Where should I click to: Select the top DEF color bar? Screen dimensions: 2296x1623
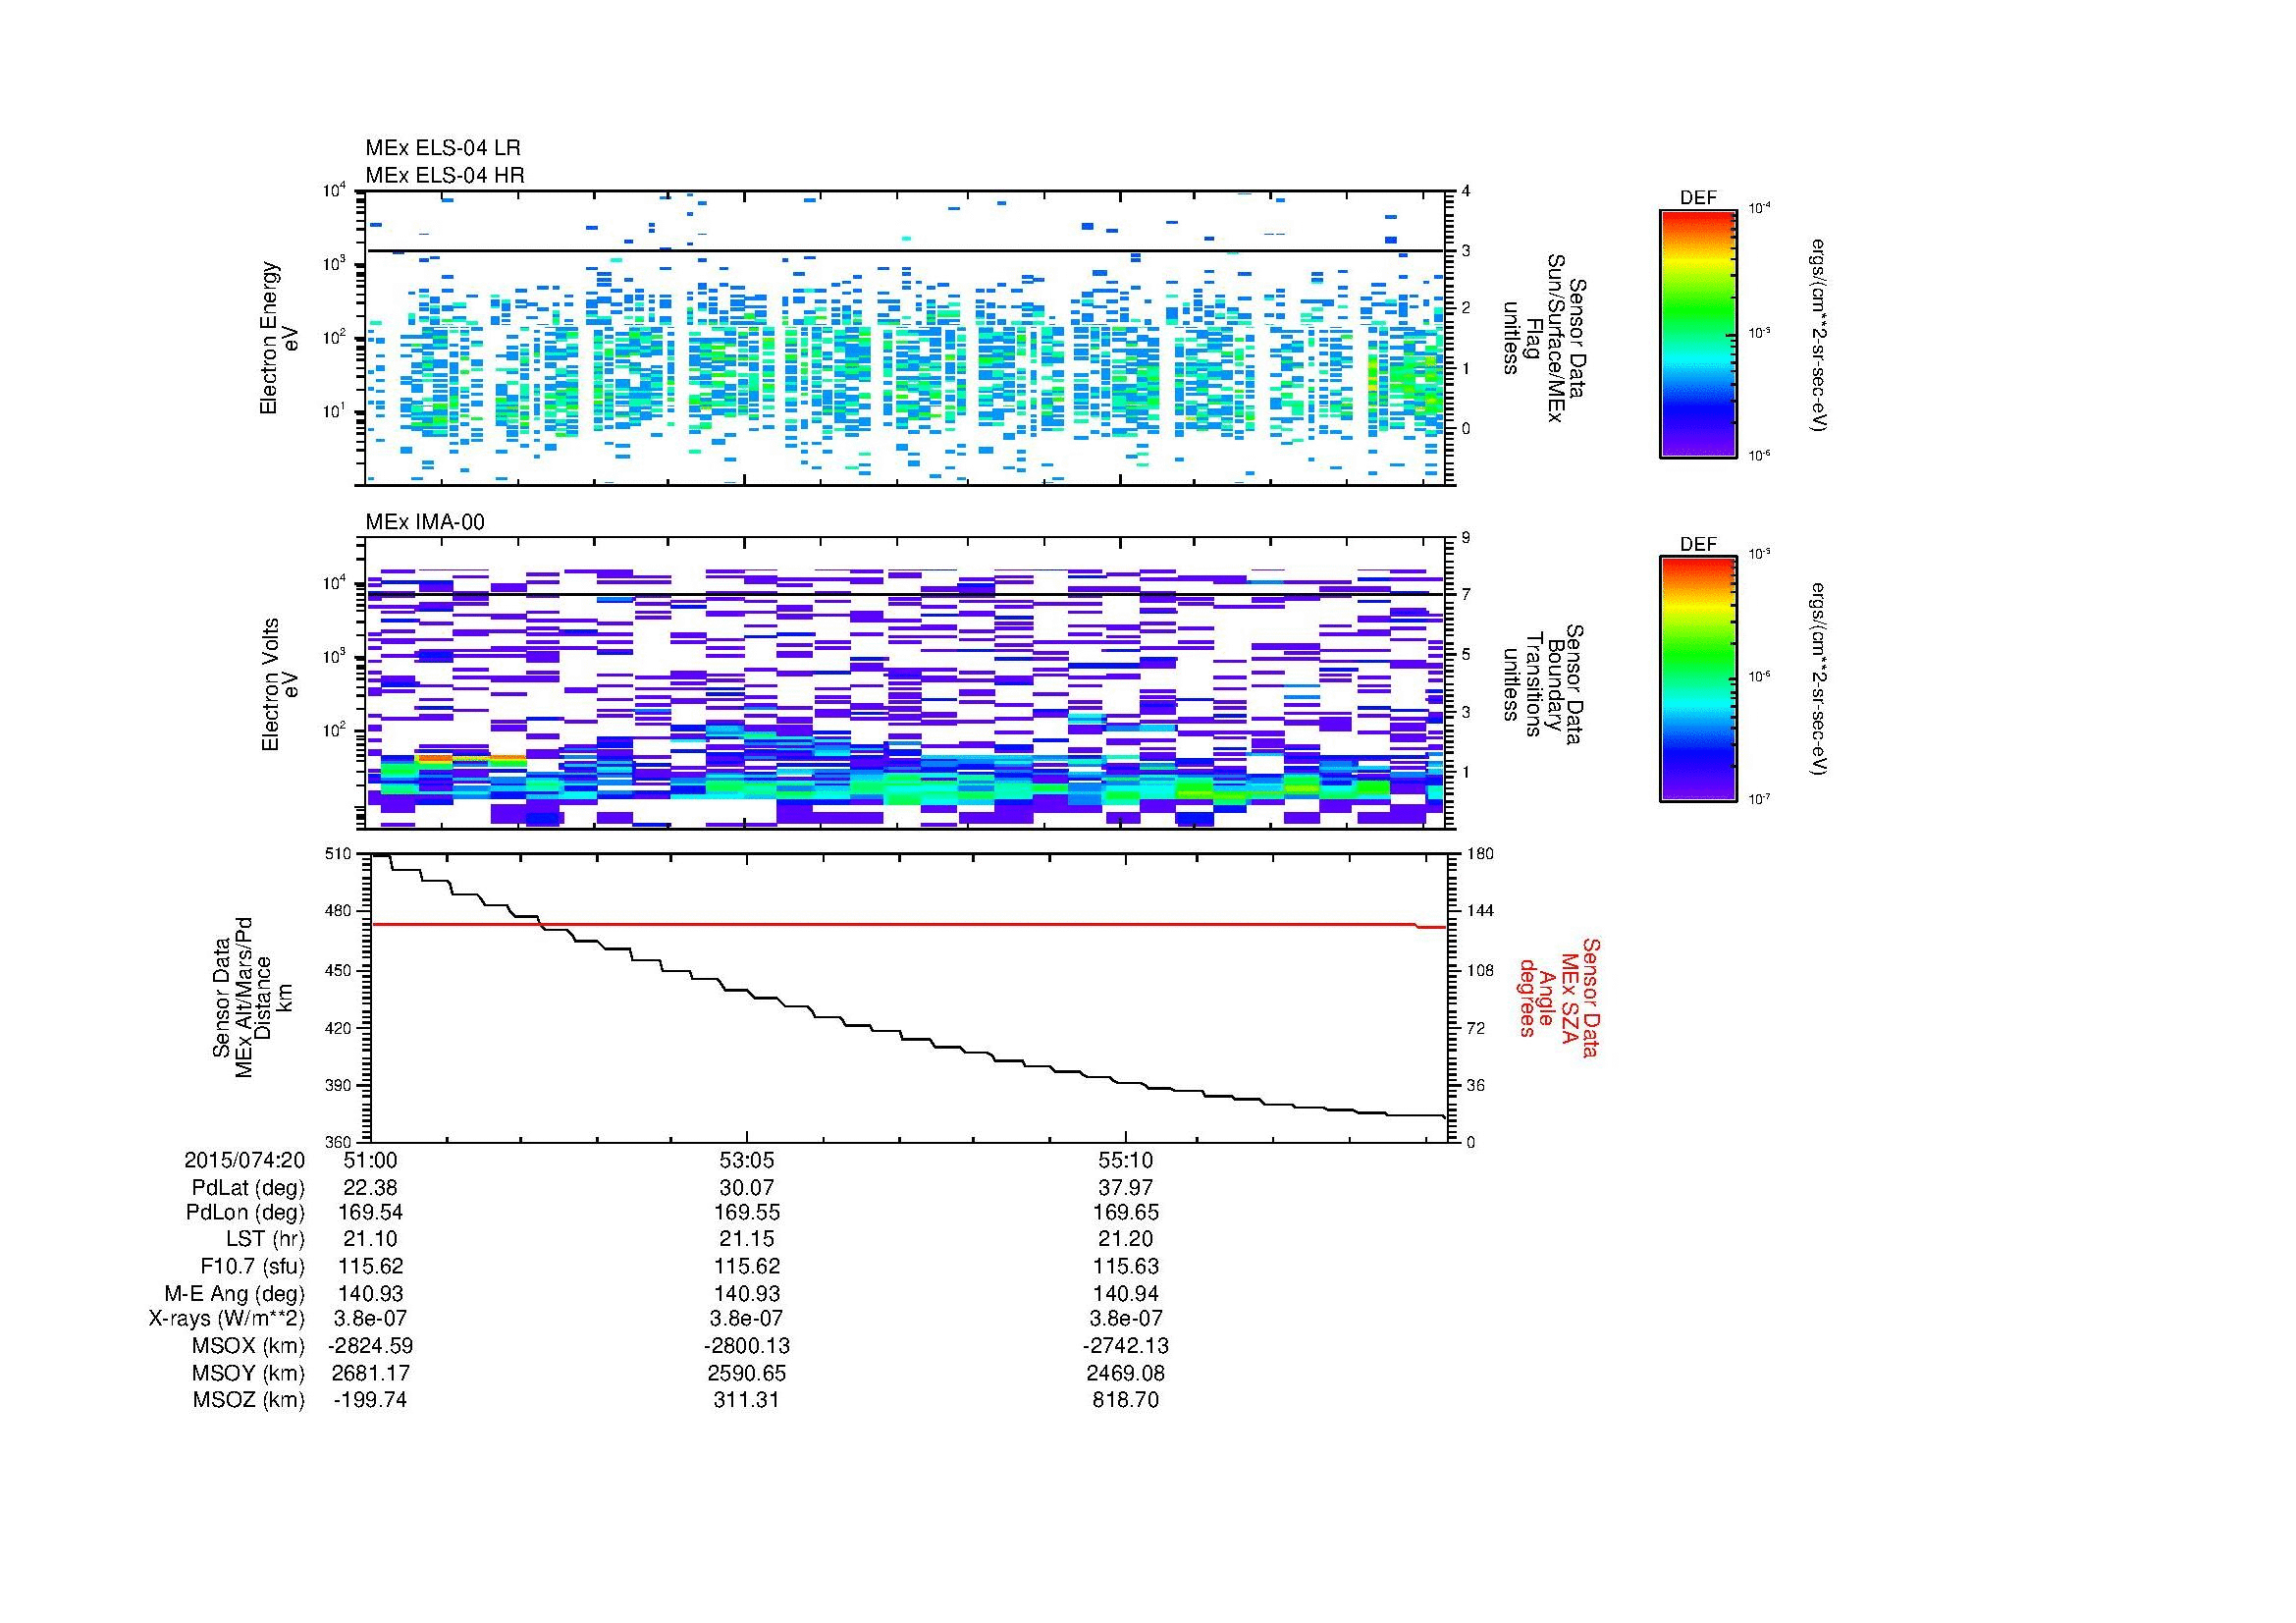coord(1697,333)
